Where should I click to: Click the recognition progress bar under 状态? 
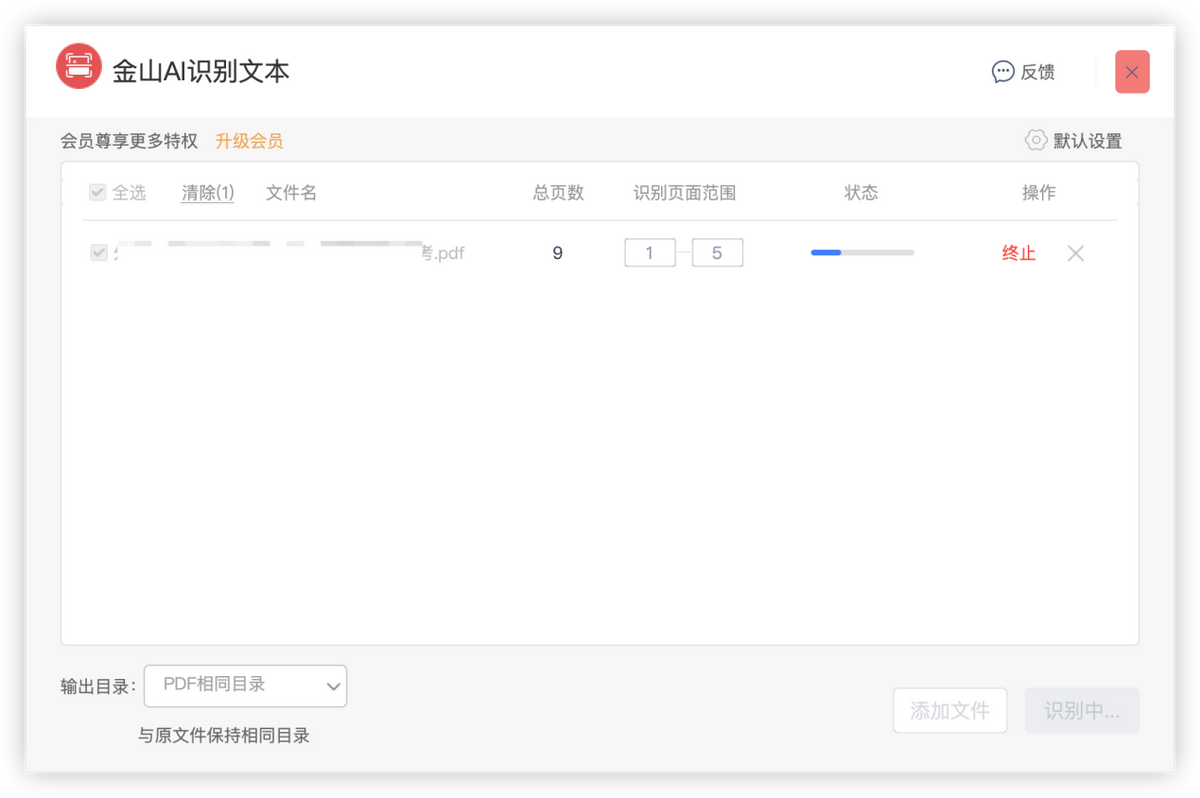coord(862,253)
